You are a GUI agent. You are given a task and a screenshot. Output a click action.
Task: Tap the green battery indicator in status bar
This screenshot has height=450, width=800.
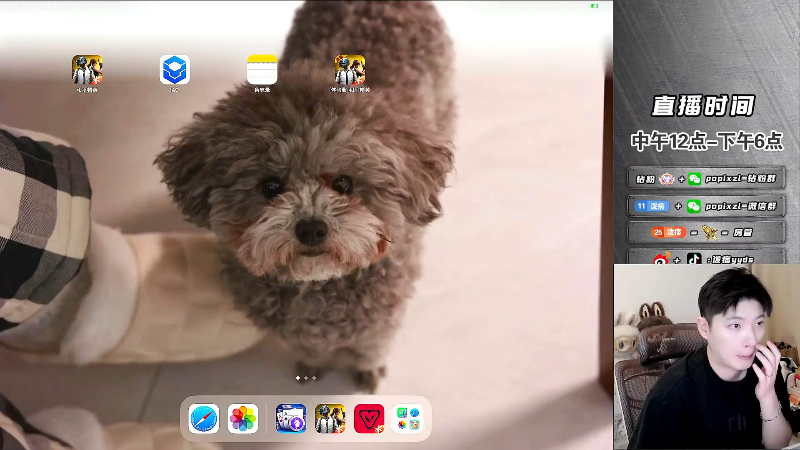coord(594,6)
